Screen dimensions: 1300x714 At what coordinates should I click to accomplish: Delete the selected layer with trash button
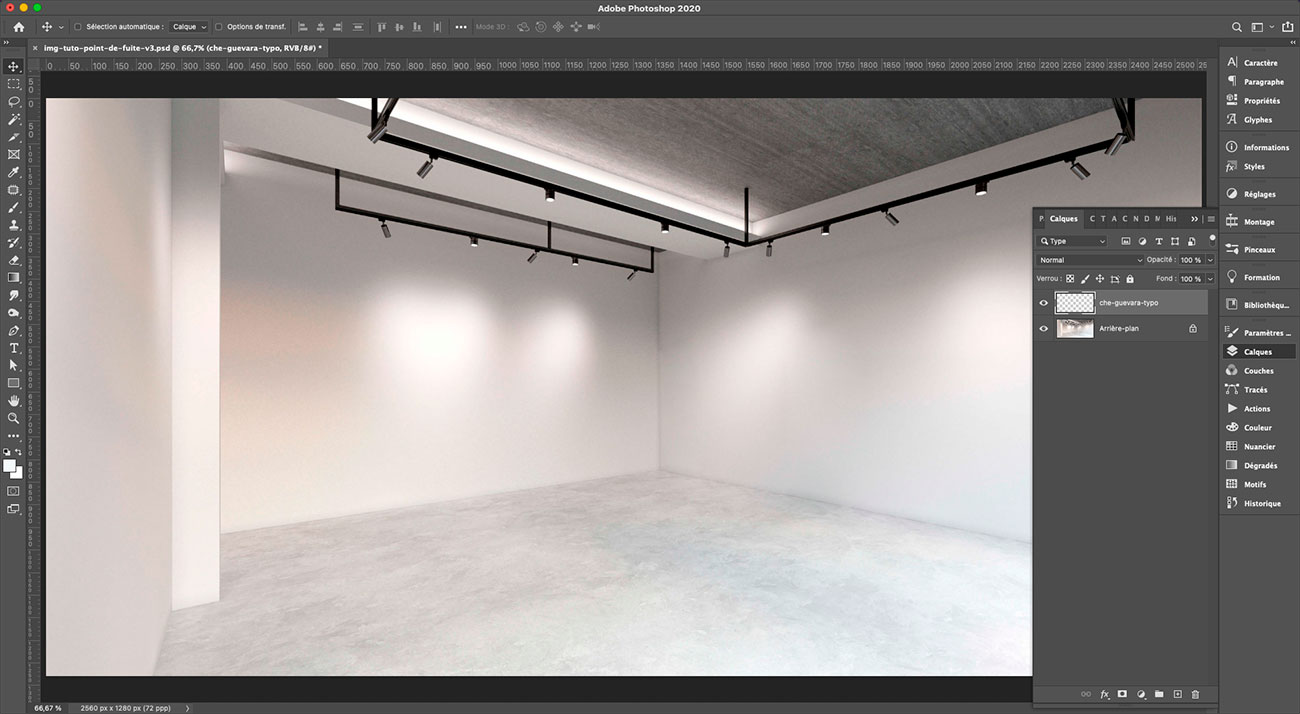1194,693
